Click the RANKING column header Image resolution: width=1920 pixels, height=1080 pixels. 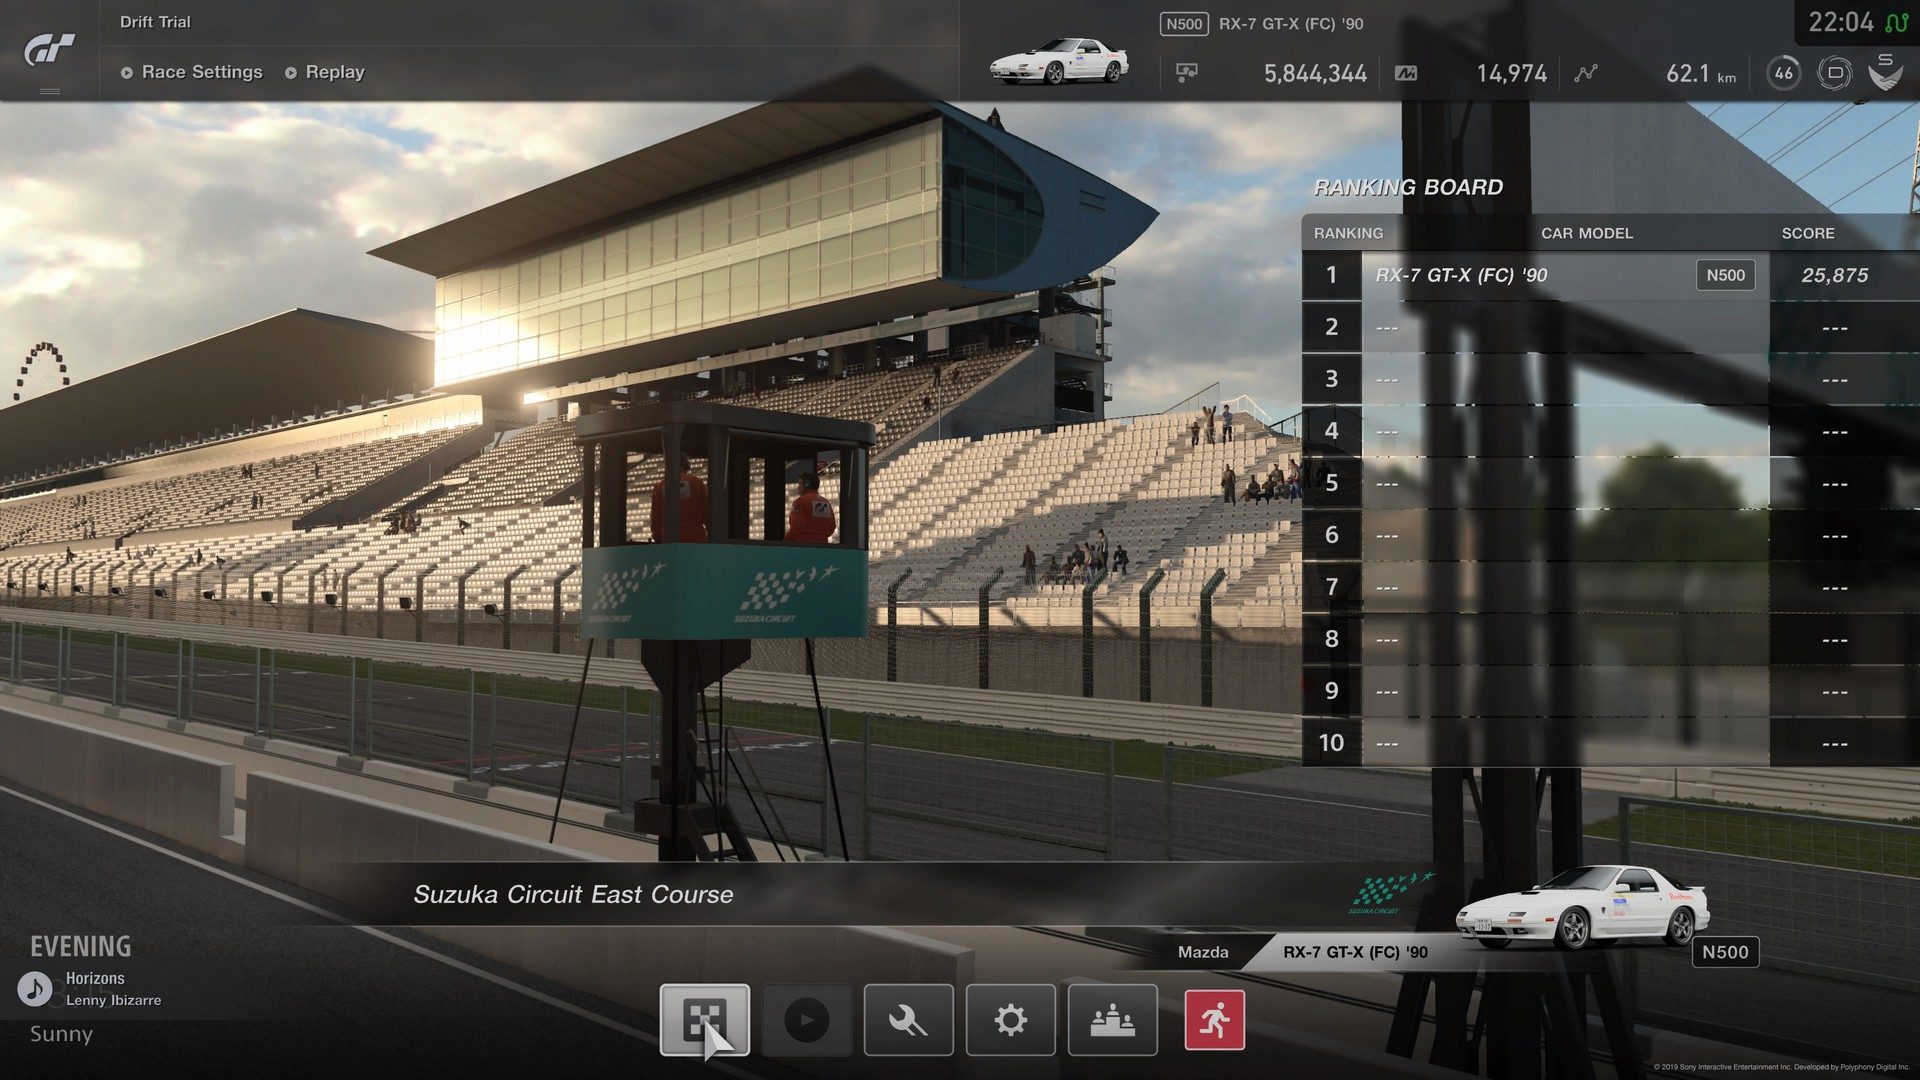pos(1348,233)
